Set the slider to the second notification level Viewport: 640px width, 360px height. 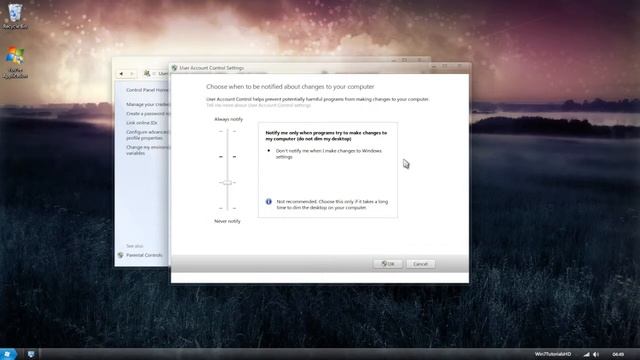pos(227,157)
